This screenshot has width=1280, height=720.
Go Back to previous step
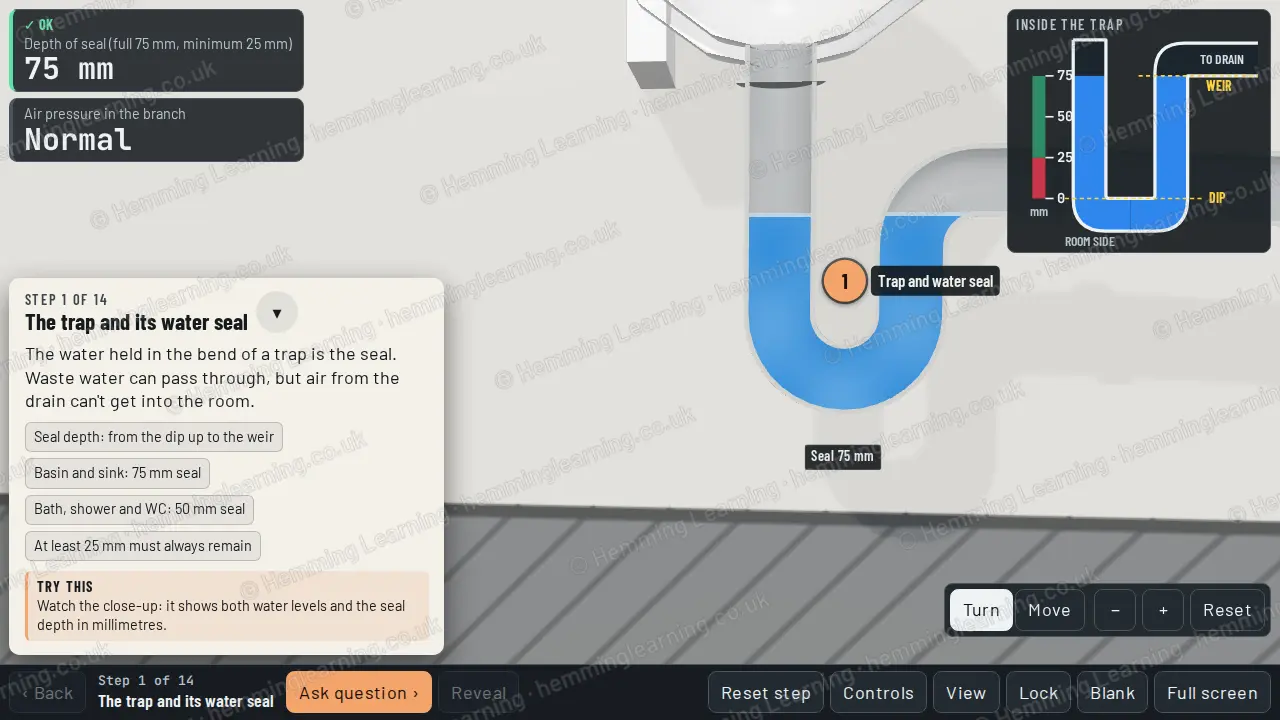(47, 693)
